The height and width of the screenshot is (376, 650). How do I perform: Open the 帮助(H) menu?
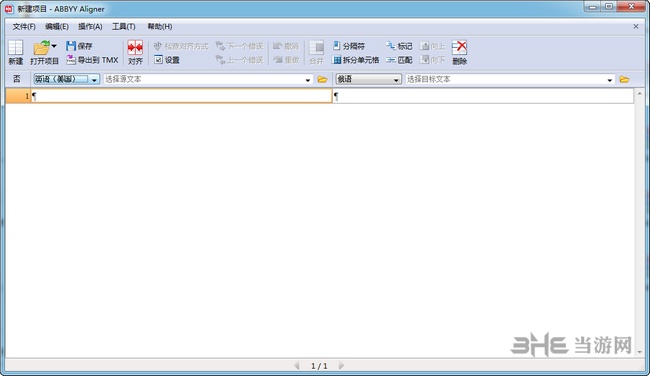point(160,27)
